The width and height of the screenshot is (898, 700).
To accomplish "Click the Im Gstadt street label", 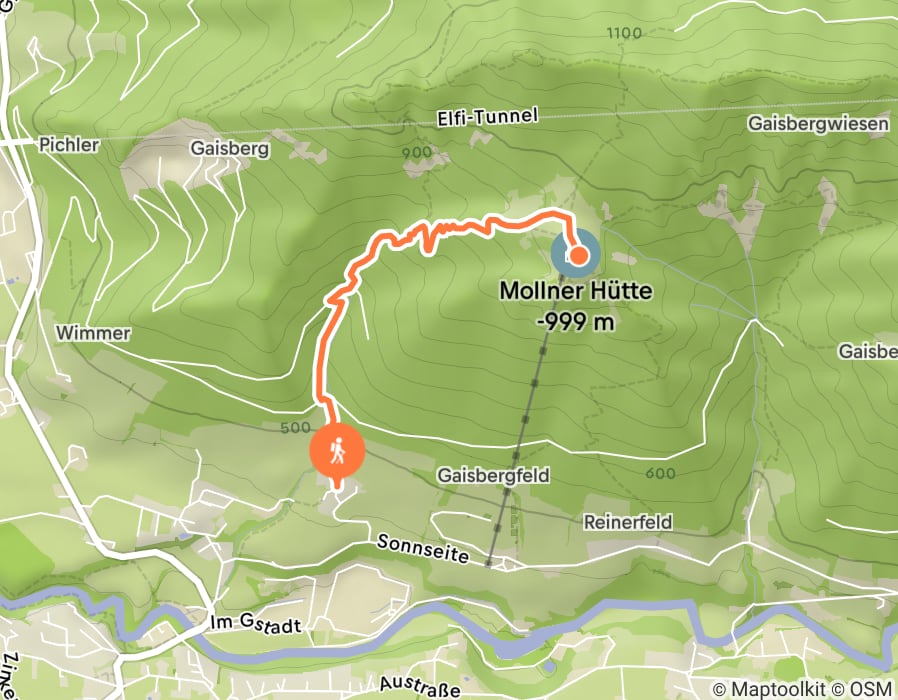I will tap(255, 623).
